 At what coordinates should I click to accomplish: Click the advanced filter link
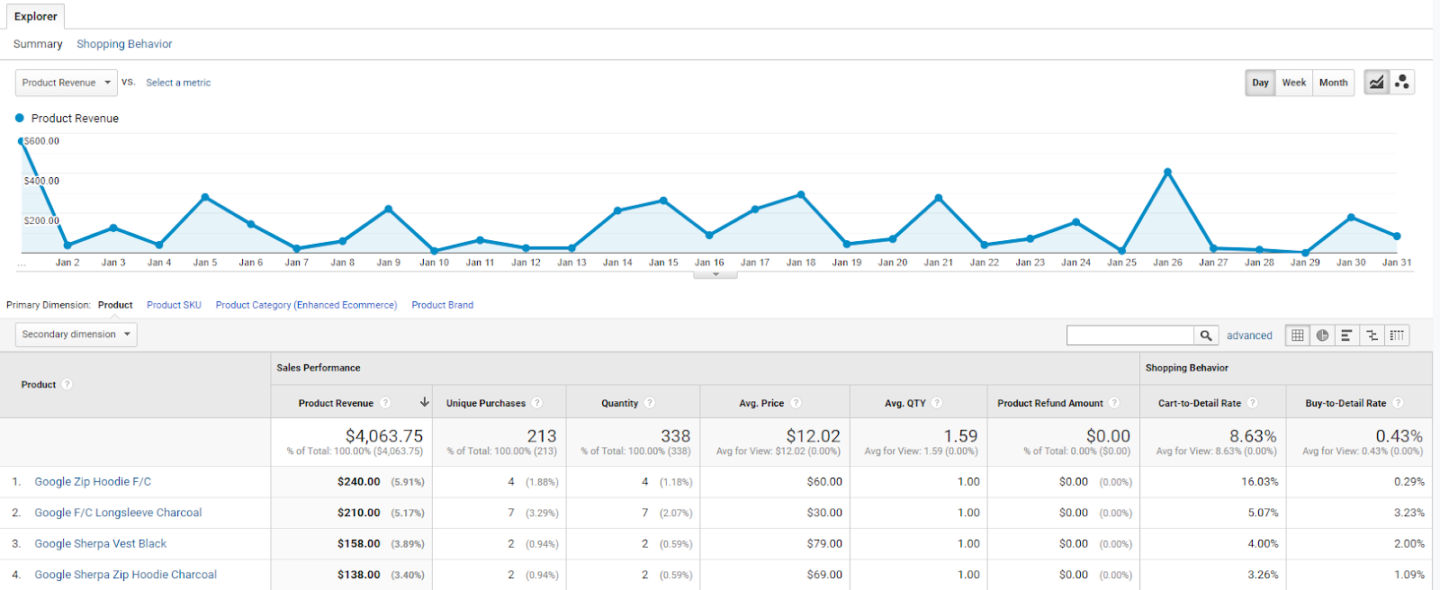(x=1249, y=336)
